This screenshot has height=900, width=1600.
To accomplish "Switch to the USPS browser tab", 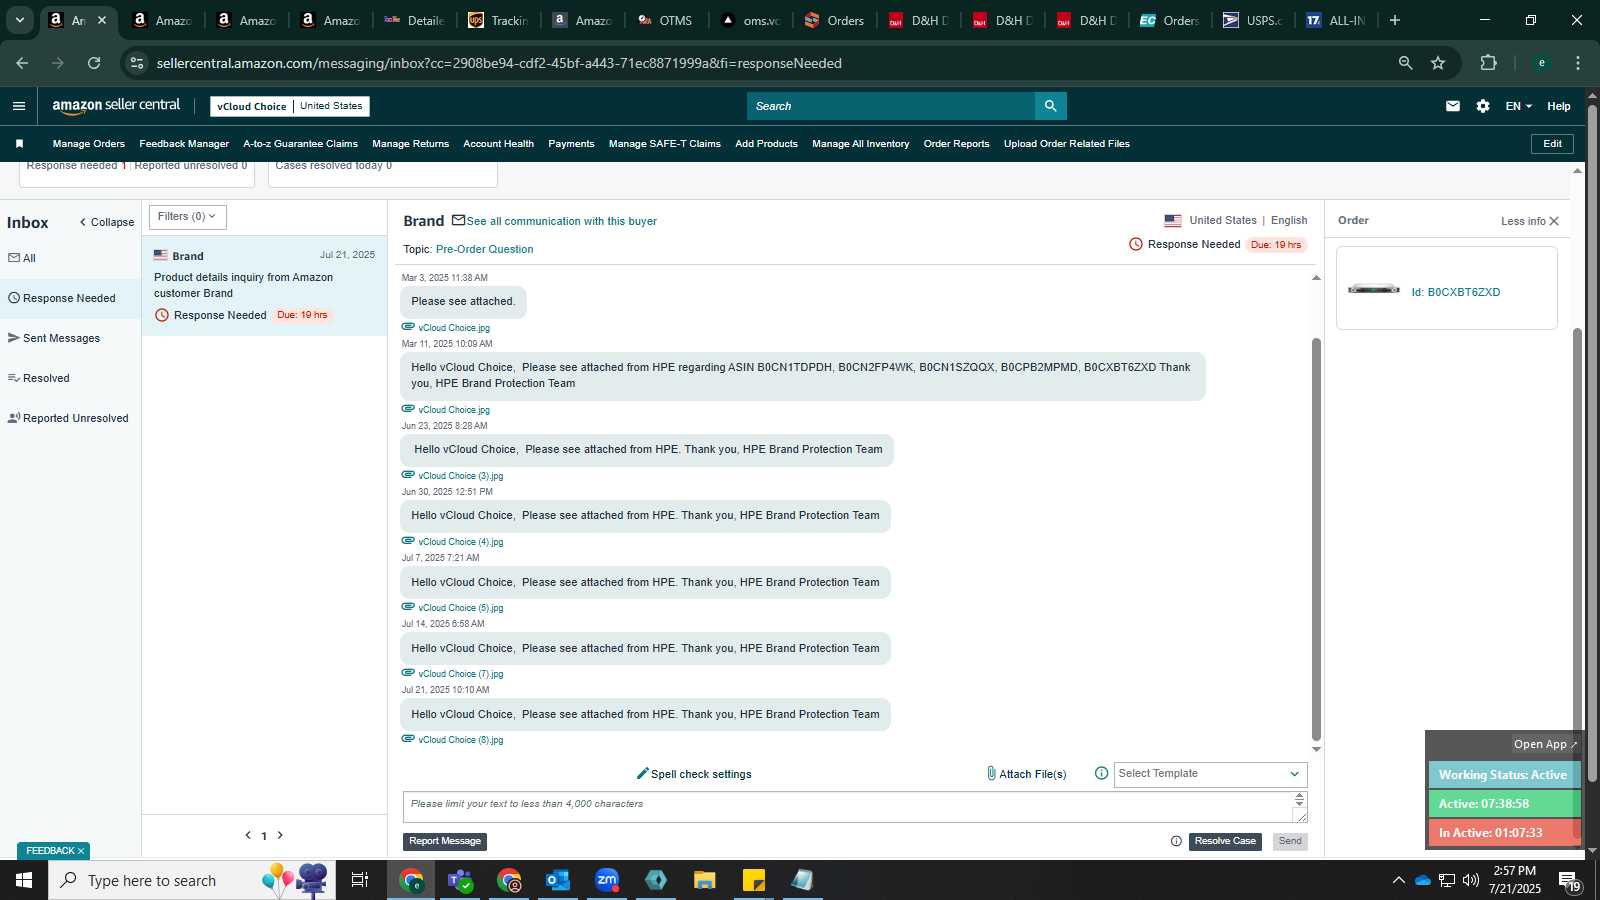I will (1253, 20).
